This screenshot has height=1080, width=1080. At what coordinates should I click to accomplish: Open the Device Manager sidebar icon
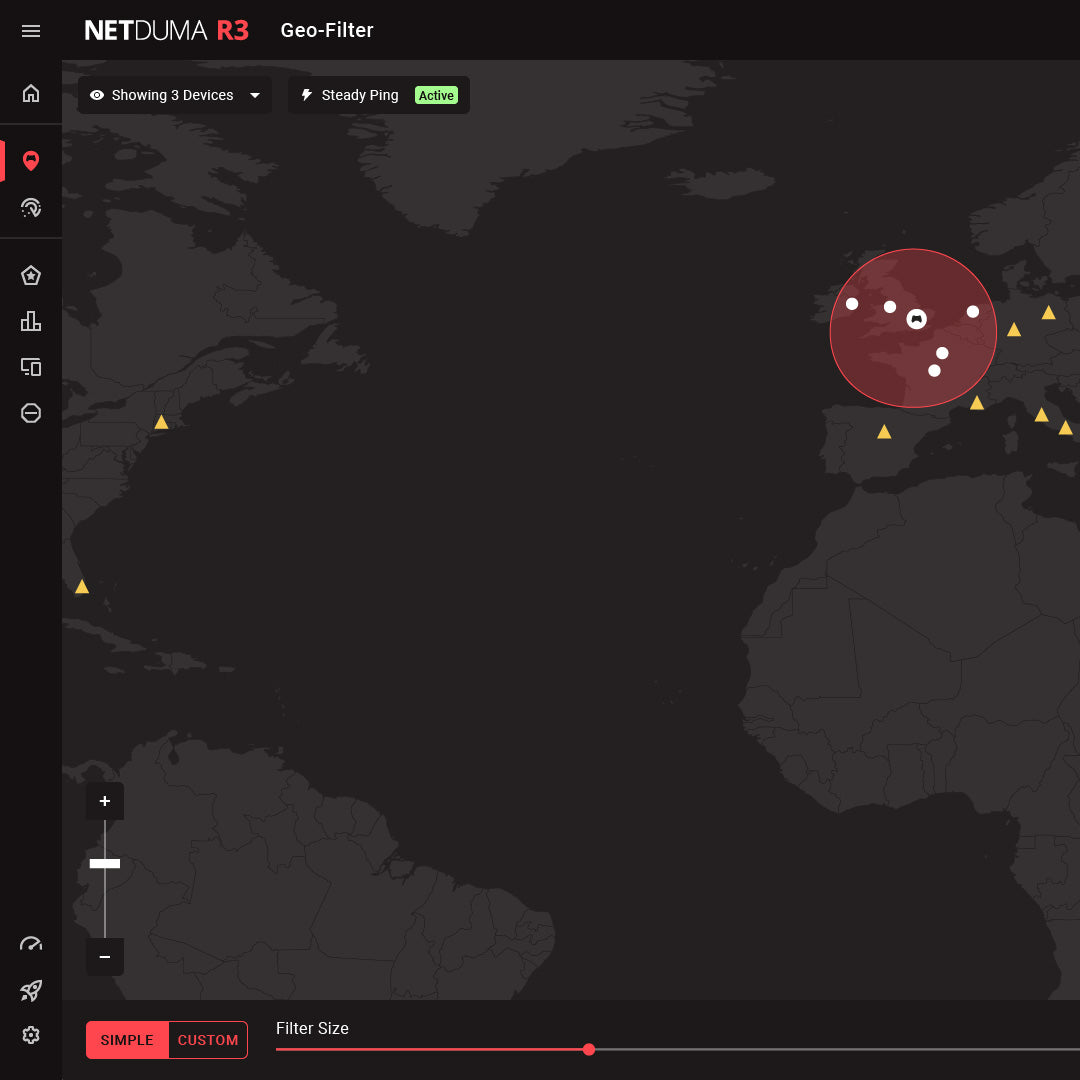click(x=31, y=367)
